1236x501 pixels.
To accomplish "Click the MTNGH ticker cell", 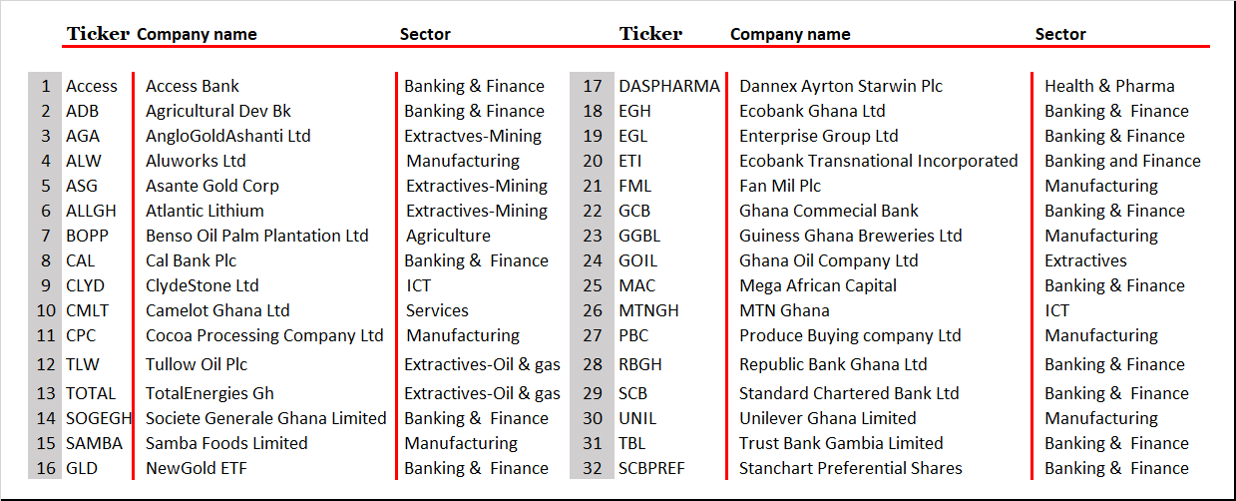I will pyautogui.click(x=648, y=311).
